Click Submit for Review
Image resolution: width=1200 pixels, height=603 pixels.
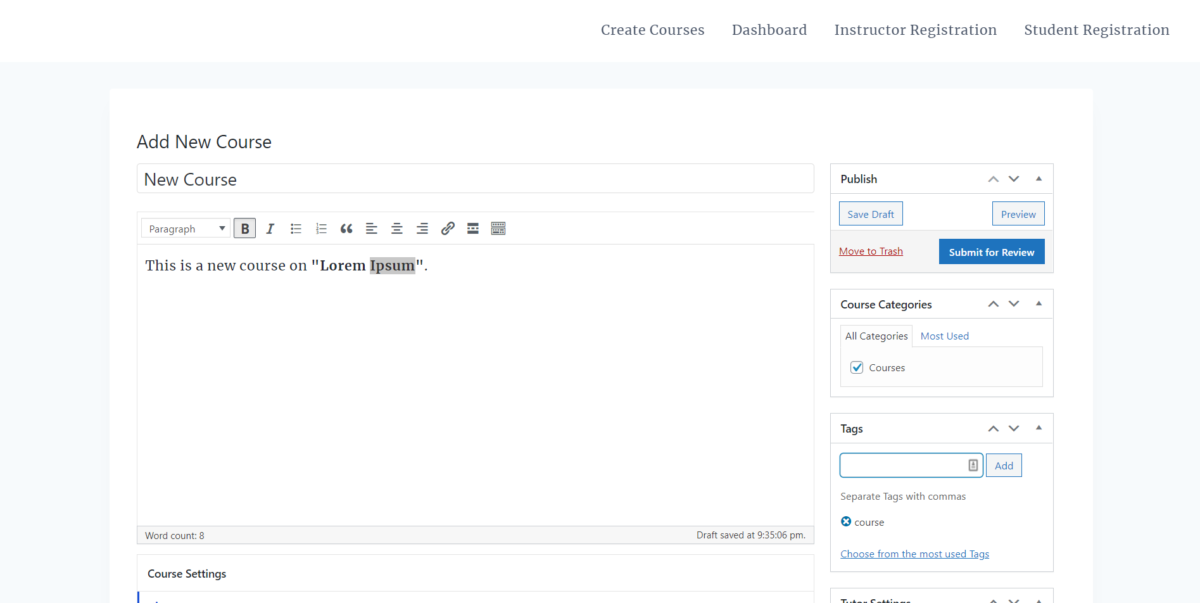click(991, 251)
